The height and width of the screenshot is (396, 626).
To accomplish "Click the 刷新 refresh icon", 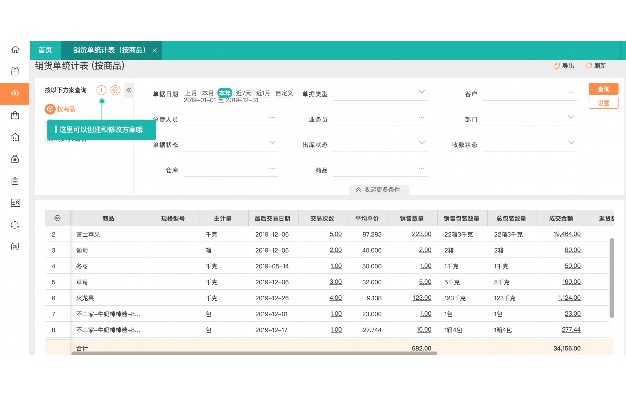I will 589,65.
